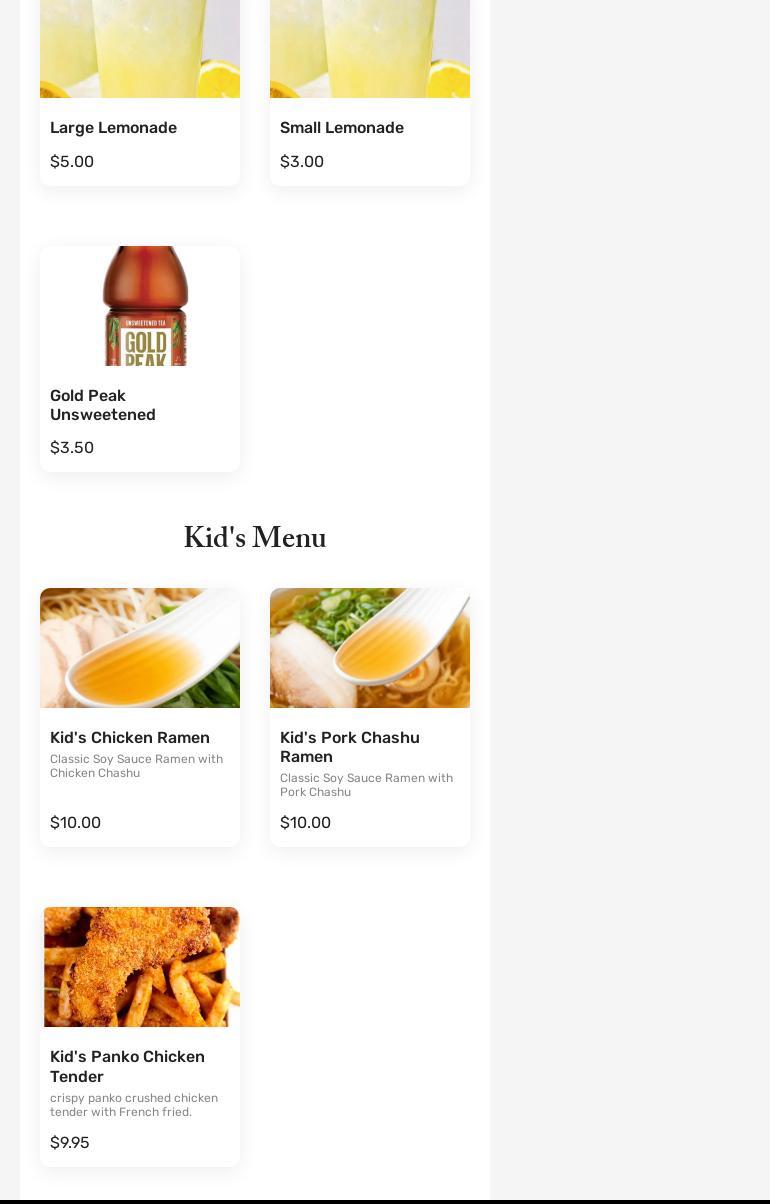Select the Gold Peak Unsweetened title
The width and height of the screenshot is (770, 1204).
(x=103, y=405)
